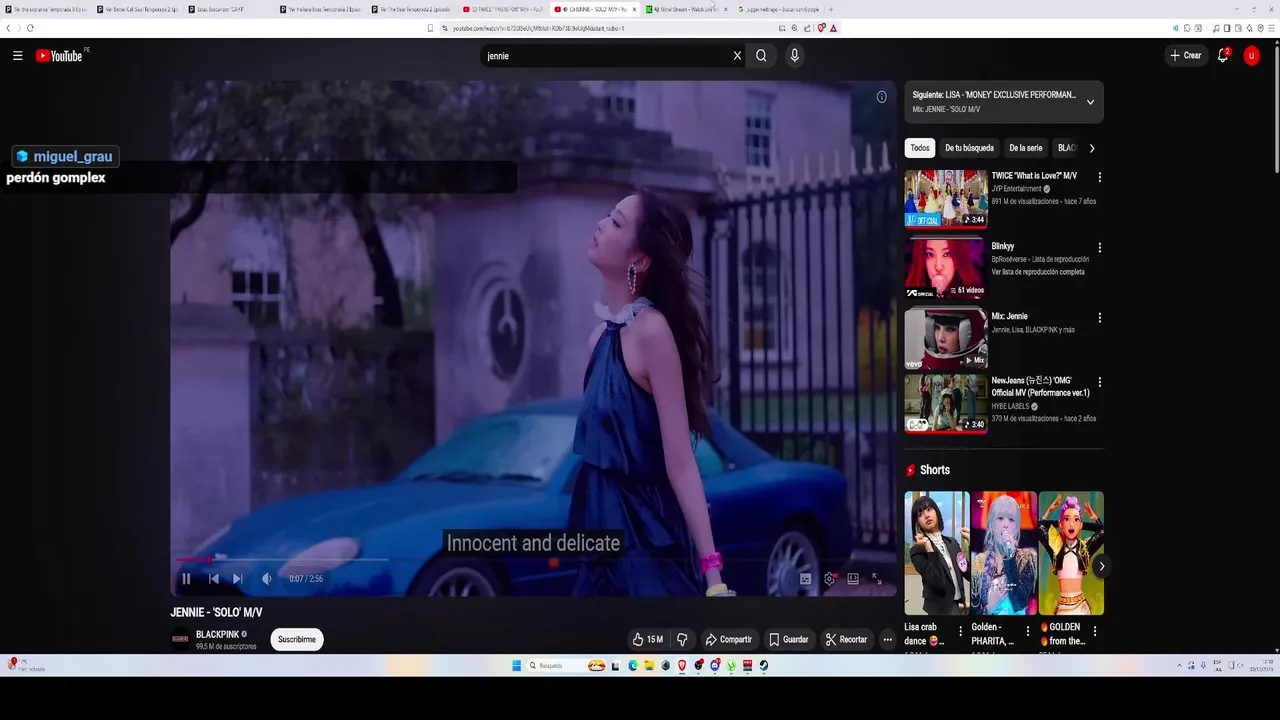Skip to the next video
Image resolution: width=1280 pixels, height=720 pixels.
point(237,579)
